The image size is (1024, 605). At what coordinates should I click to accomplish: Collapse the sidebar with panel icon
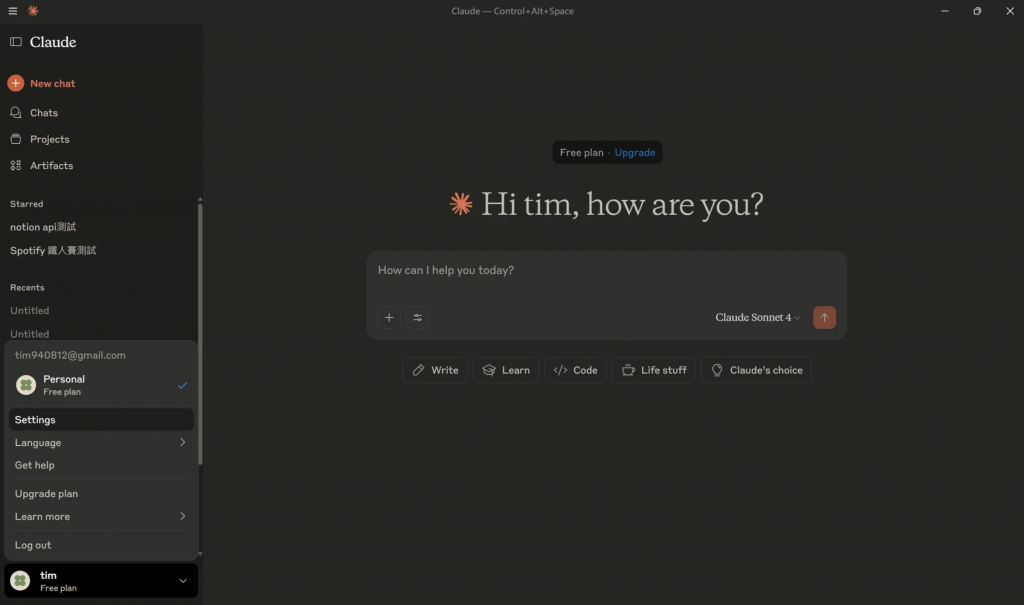pos(16,42)
